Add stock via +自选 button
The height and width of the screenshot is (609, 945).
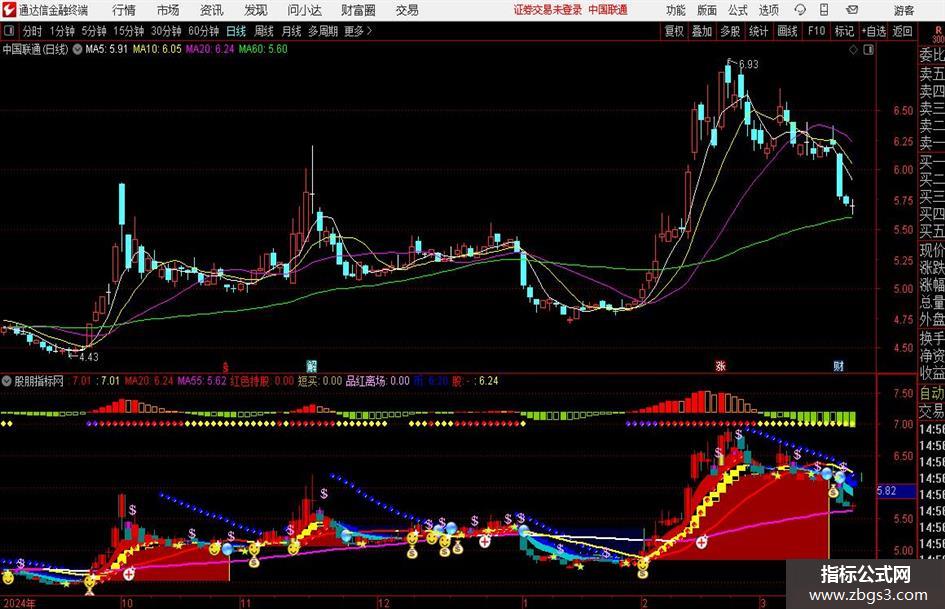(874, 31)
